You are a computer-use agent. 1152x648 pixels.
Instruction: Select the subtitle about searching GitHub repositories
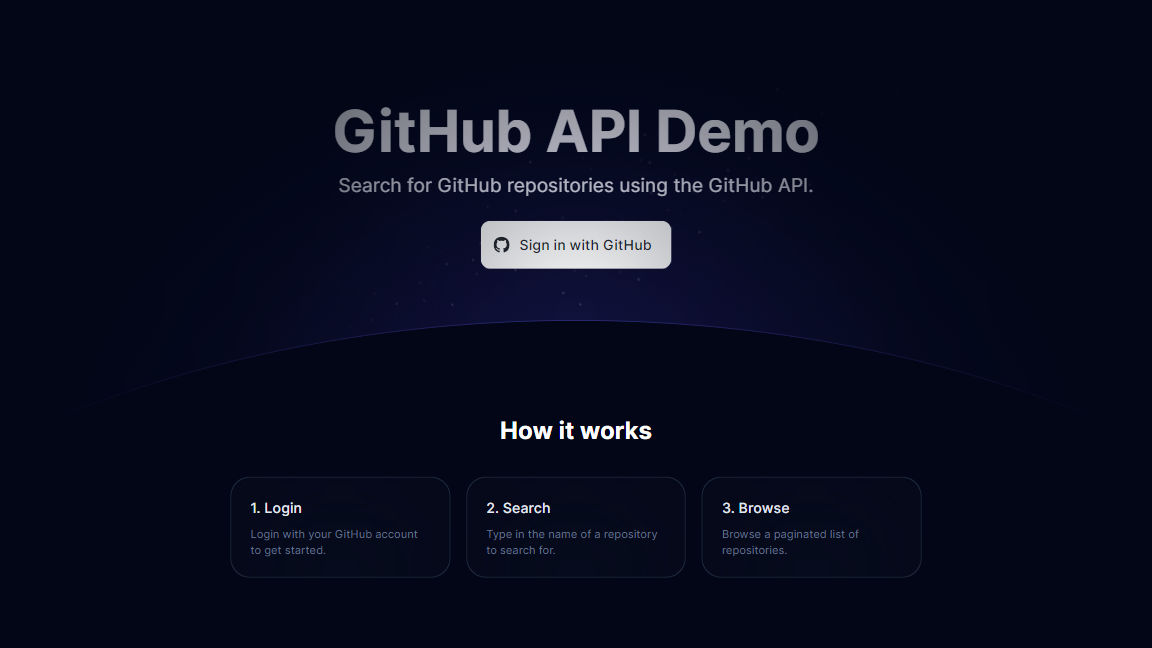pos(575,186)
